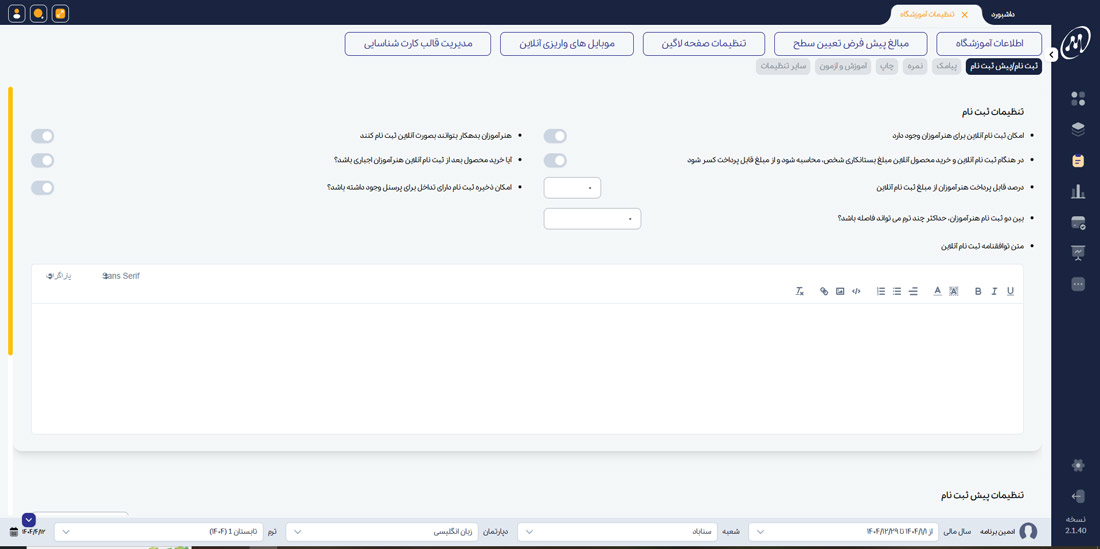
Task: Toggle امکان ثبت نام آنلاین برای هنرآموزان
Action: pos(555,136)
